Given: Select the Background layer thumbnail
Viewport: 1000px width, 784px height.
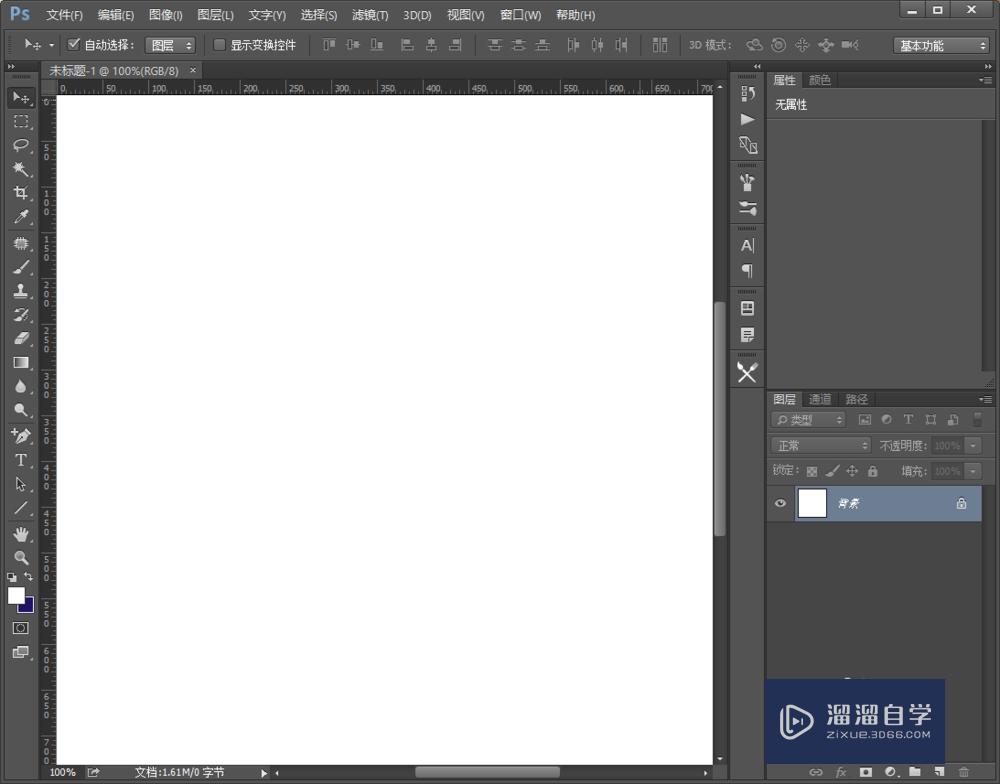Looking at the screenshot, I should click(812, 503).
